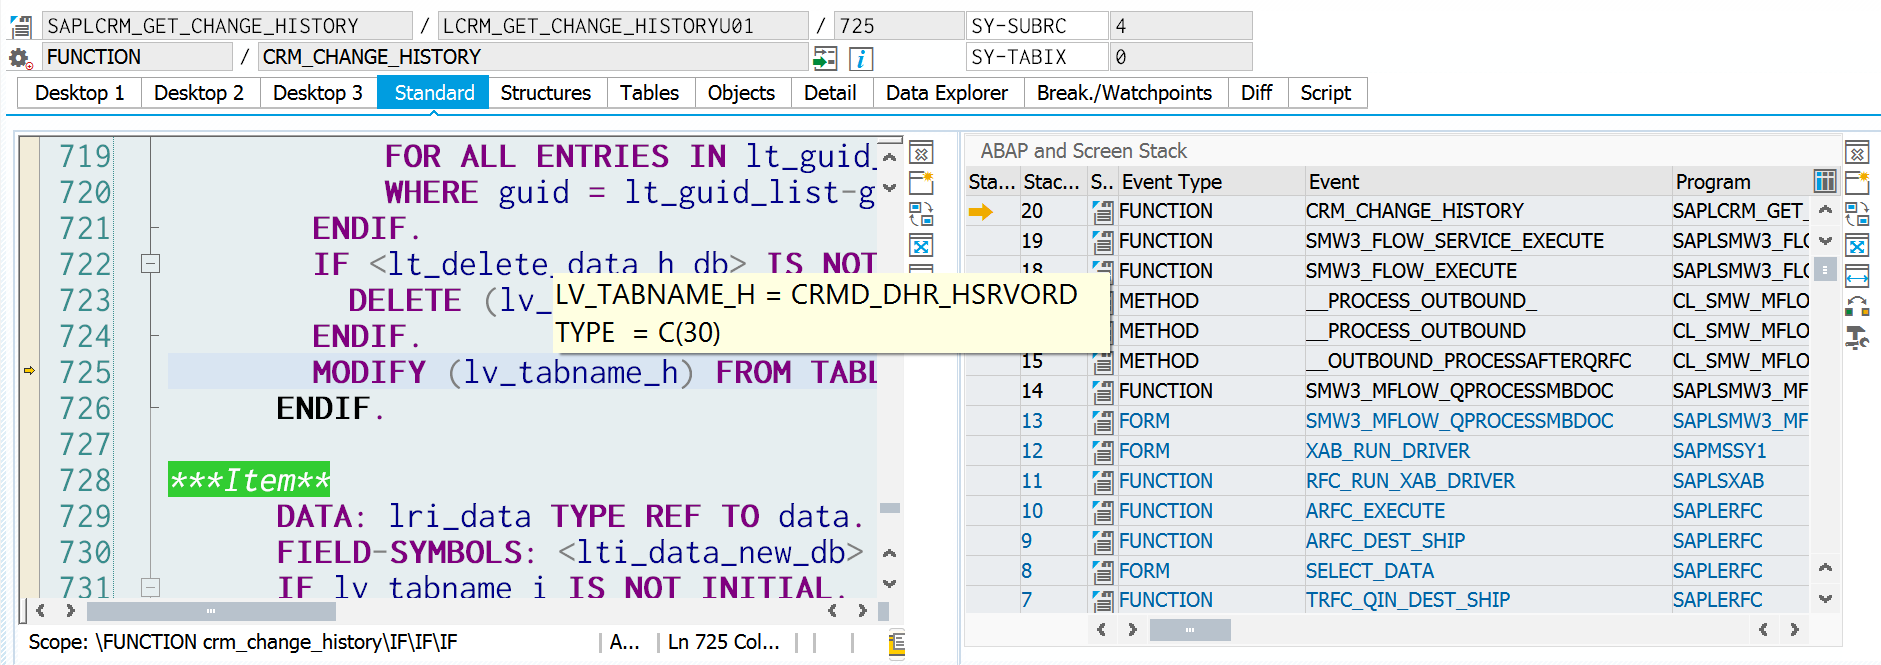Click the Program column header
The height and width of the screenshot is (665, 1881).
coord(1740,181)
